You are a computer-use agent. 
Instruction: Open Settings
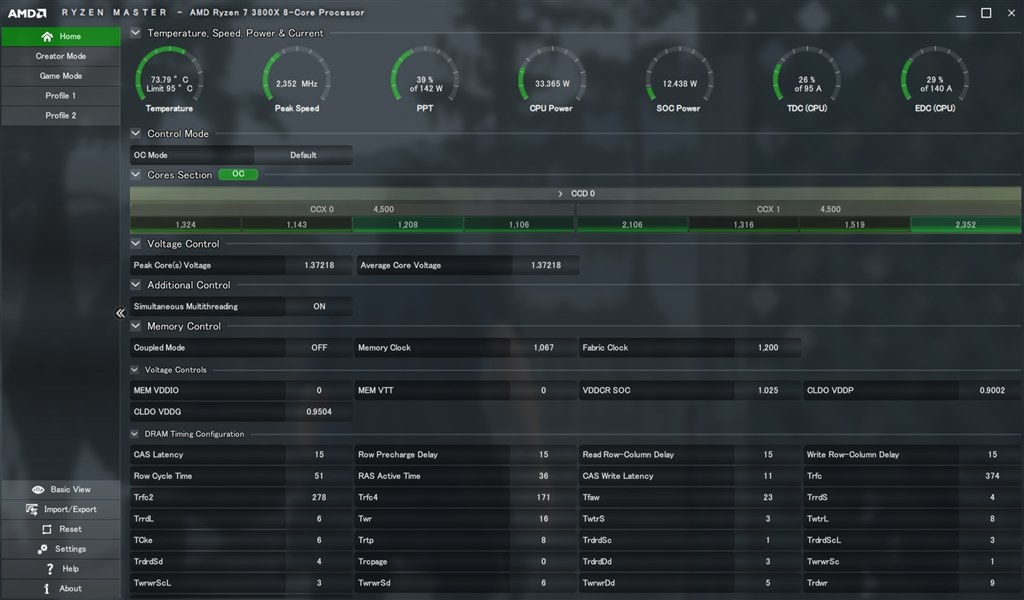(x=61, y=549)
